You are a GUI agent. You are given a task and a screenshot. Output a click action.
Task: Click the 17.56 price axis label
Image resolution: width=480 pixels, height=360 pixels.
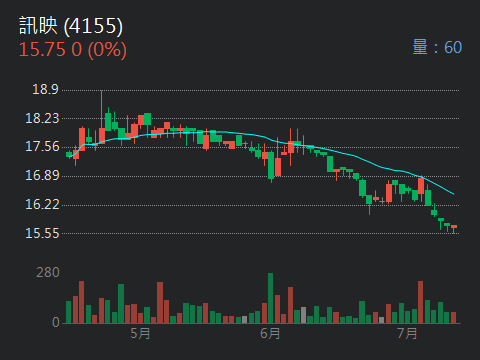pos(42,147)
